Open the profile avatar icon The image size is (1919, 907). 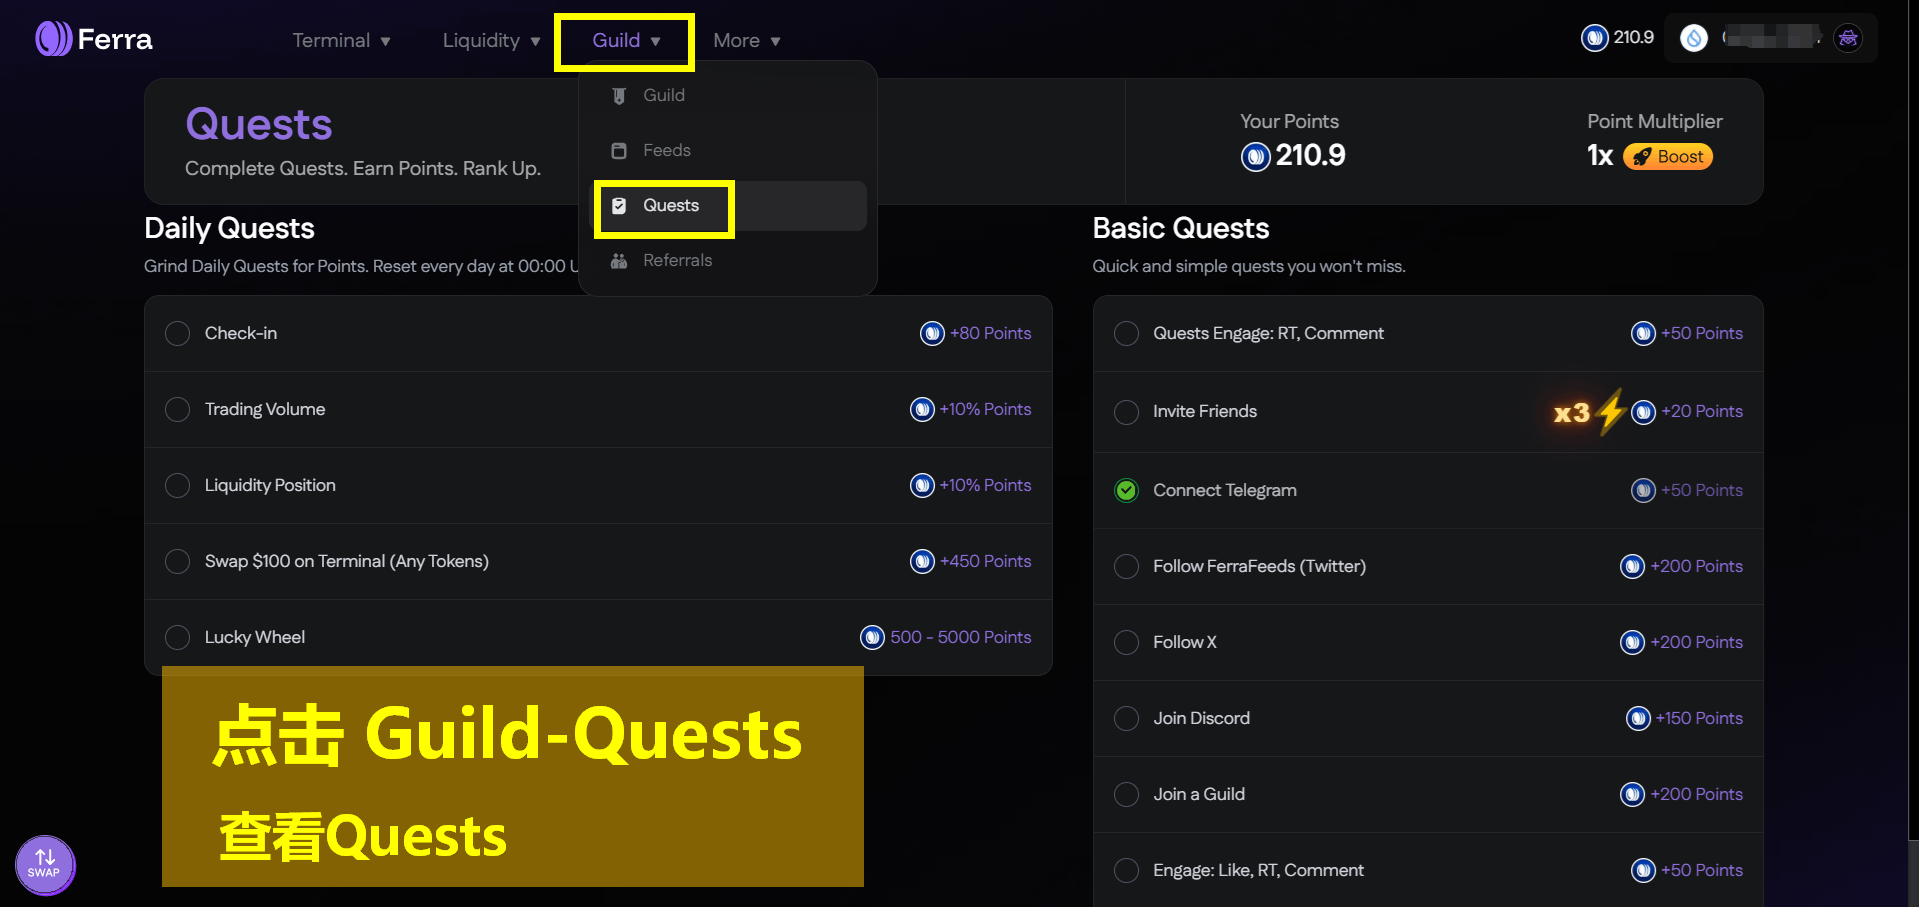click(x=1848, y=38)
